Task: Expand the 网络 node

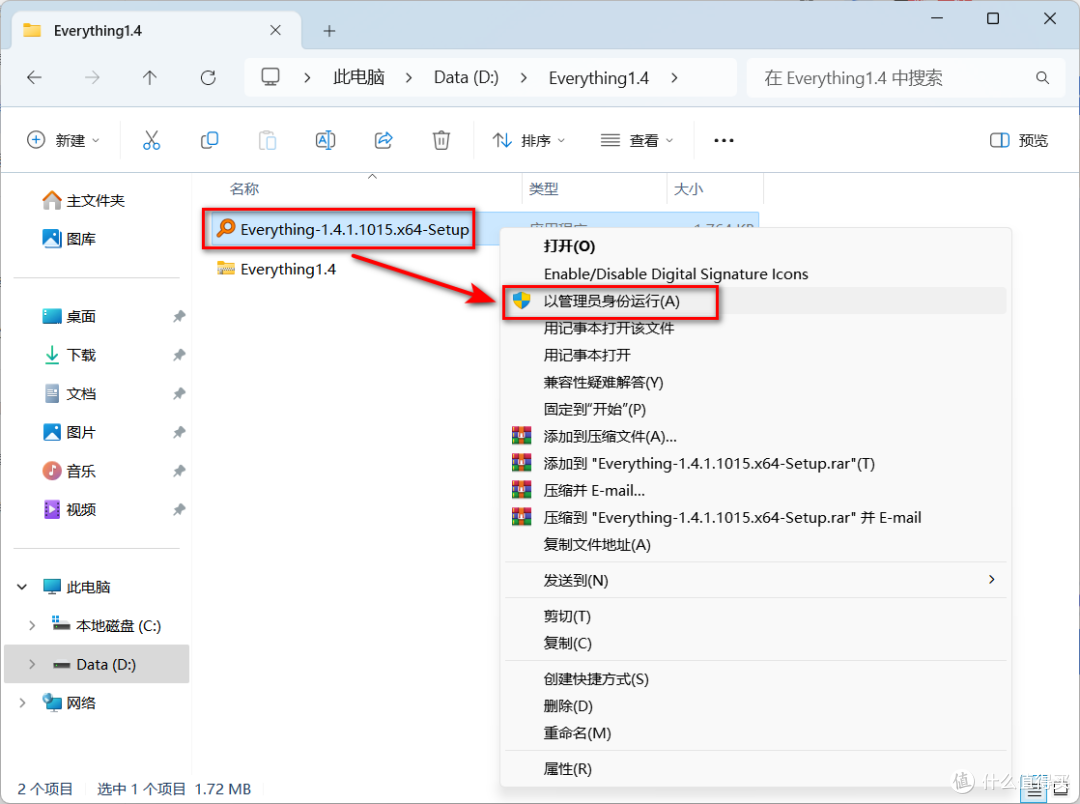Action: coord(22,703)
